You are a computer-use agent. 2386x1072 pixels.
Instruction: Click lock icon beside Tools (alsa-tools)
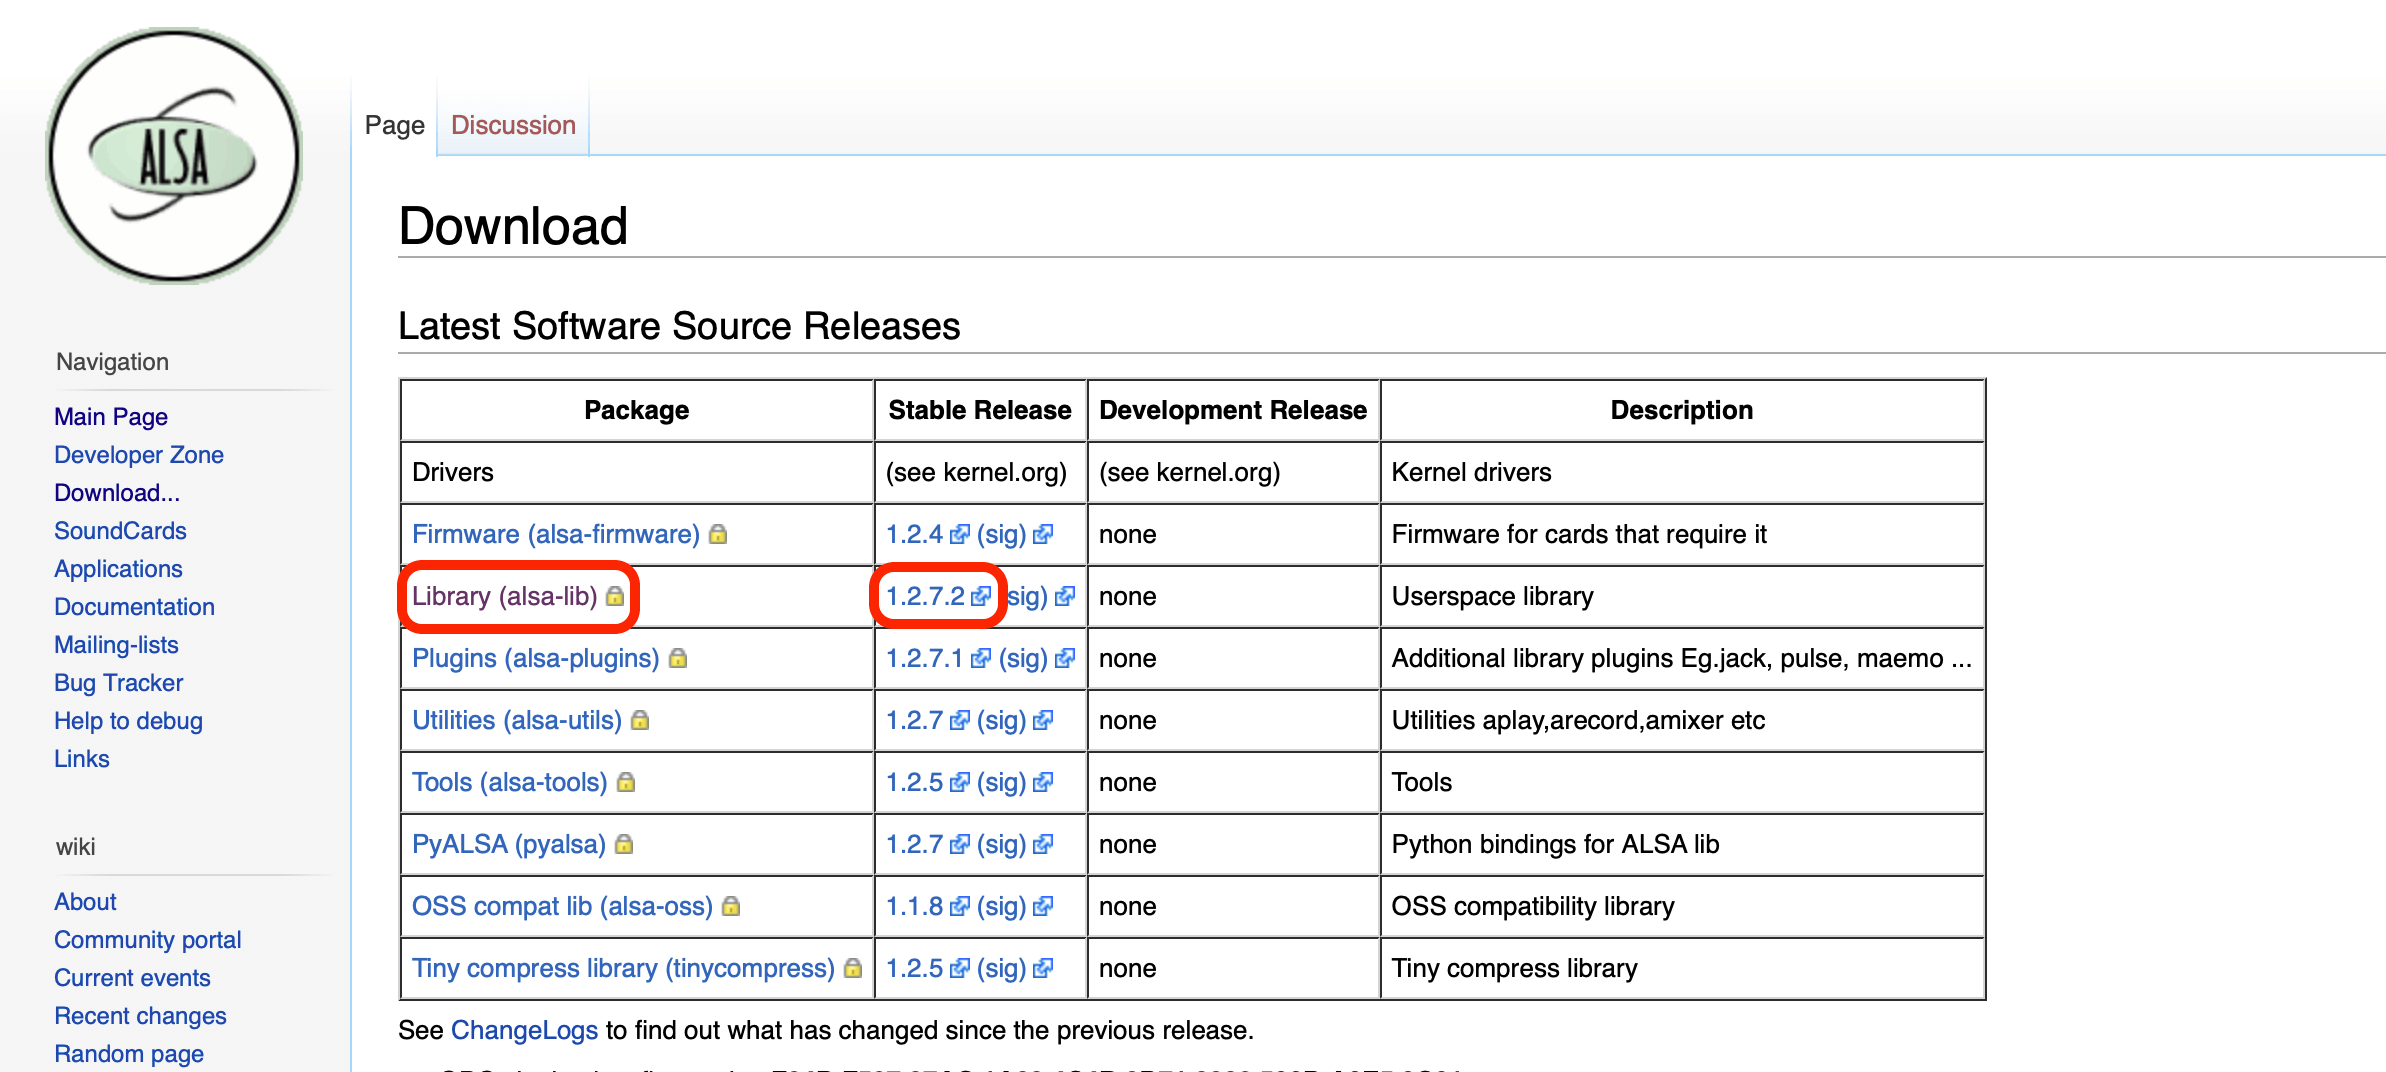(626, 783)
